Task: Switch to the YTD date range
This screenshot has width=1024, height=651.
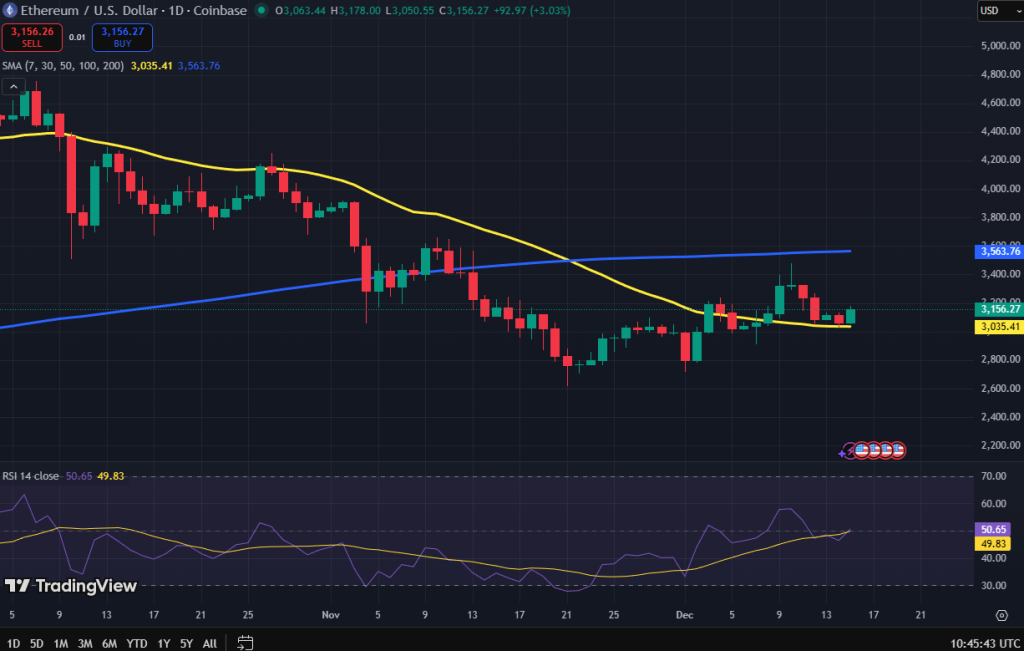Action: (x=136, y=643)
